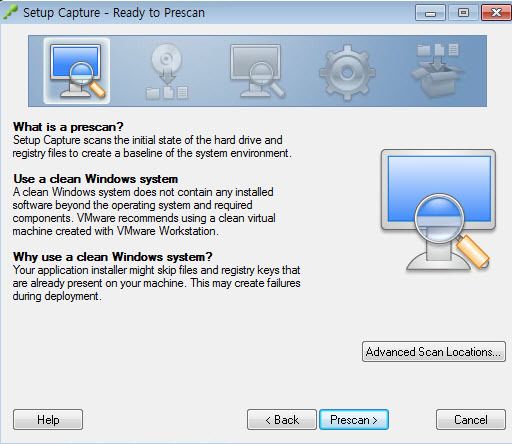Select the highlighted Prescan step icon
512x444 pixels.
[77, 71]
